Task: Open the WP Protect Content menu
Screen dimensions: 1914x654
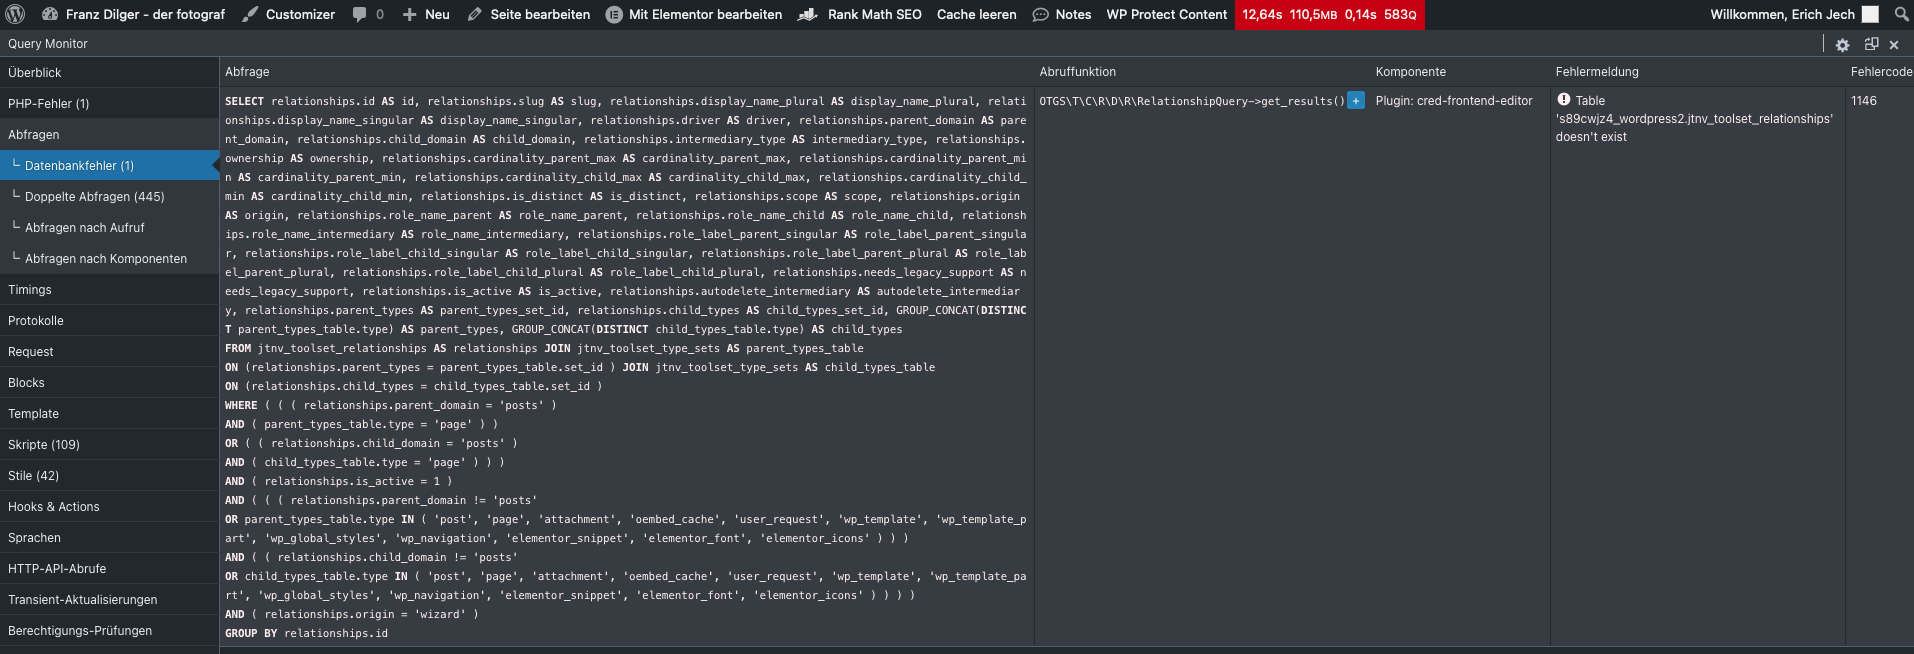Action: 1166,14
